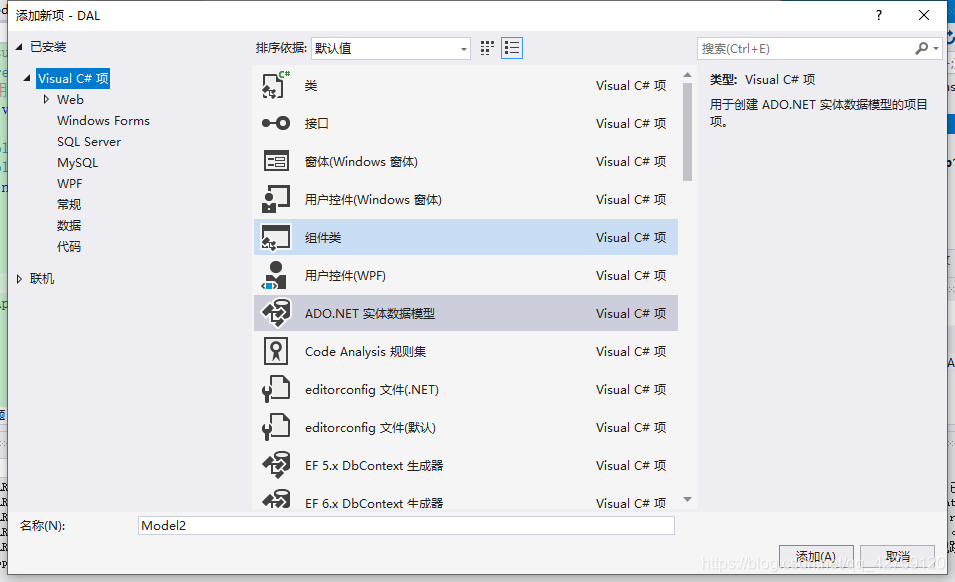Select the 已安装 root label
The width and height of the screenshot is (955, 582).
tap(48, 47)
